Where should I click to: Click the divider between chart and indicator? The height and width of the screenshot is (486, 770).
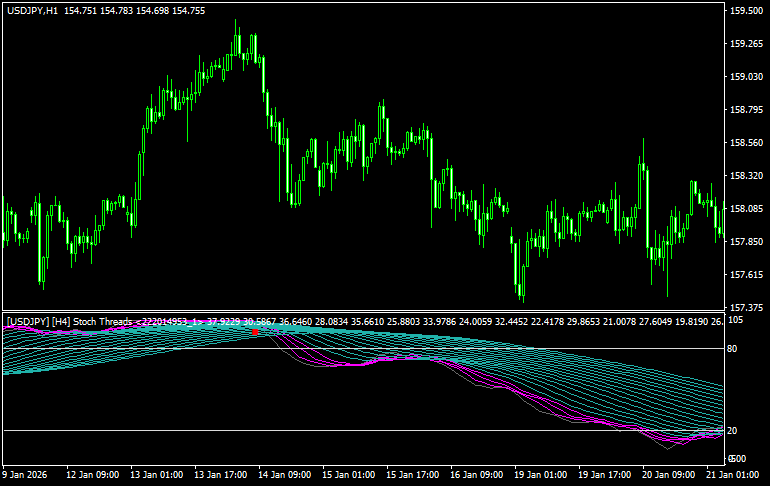pos(360,311)
